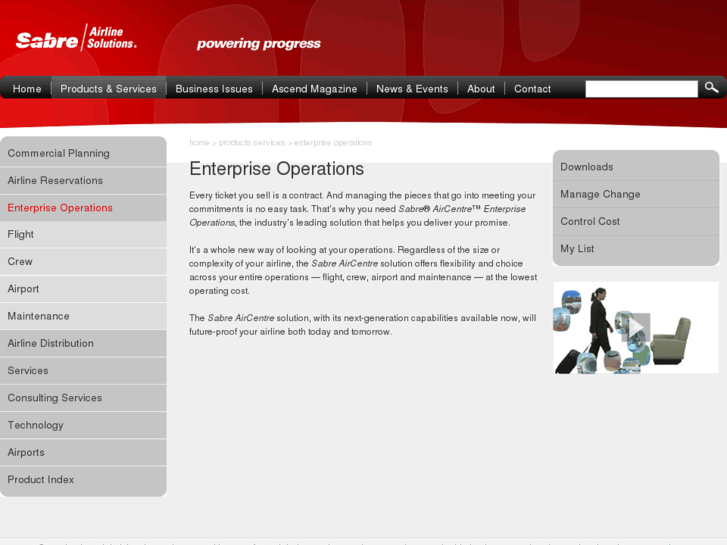The width and height of the screenshot is (727, 545).
Task: Click the enterprise operations breadcrumb
Action: 333,143
